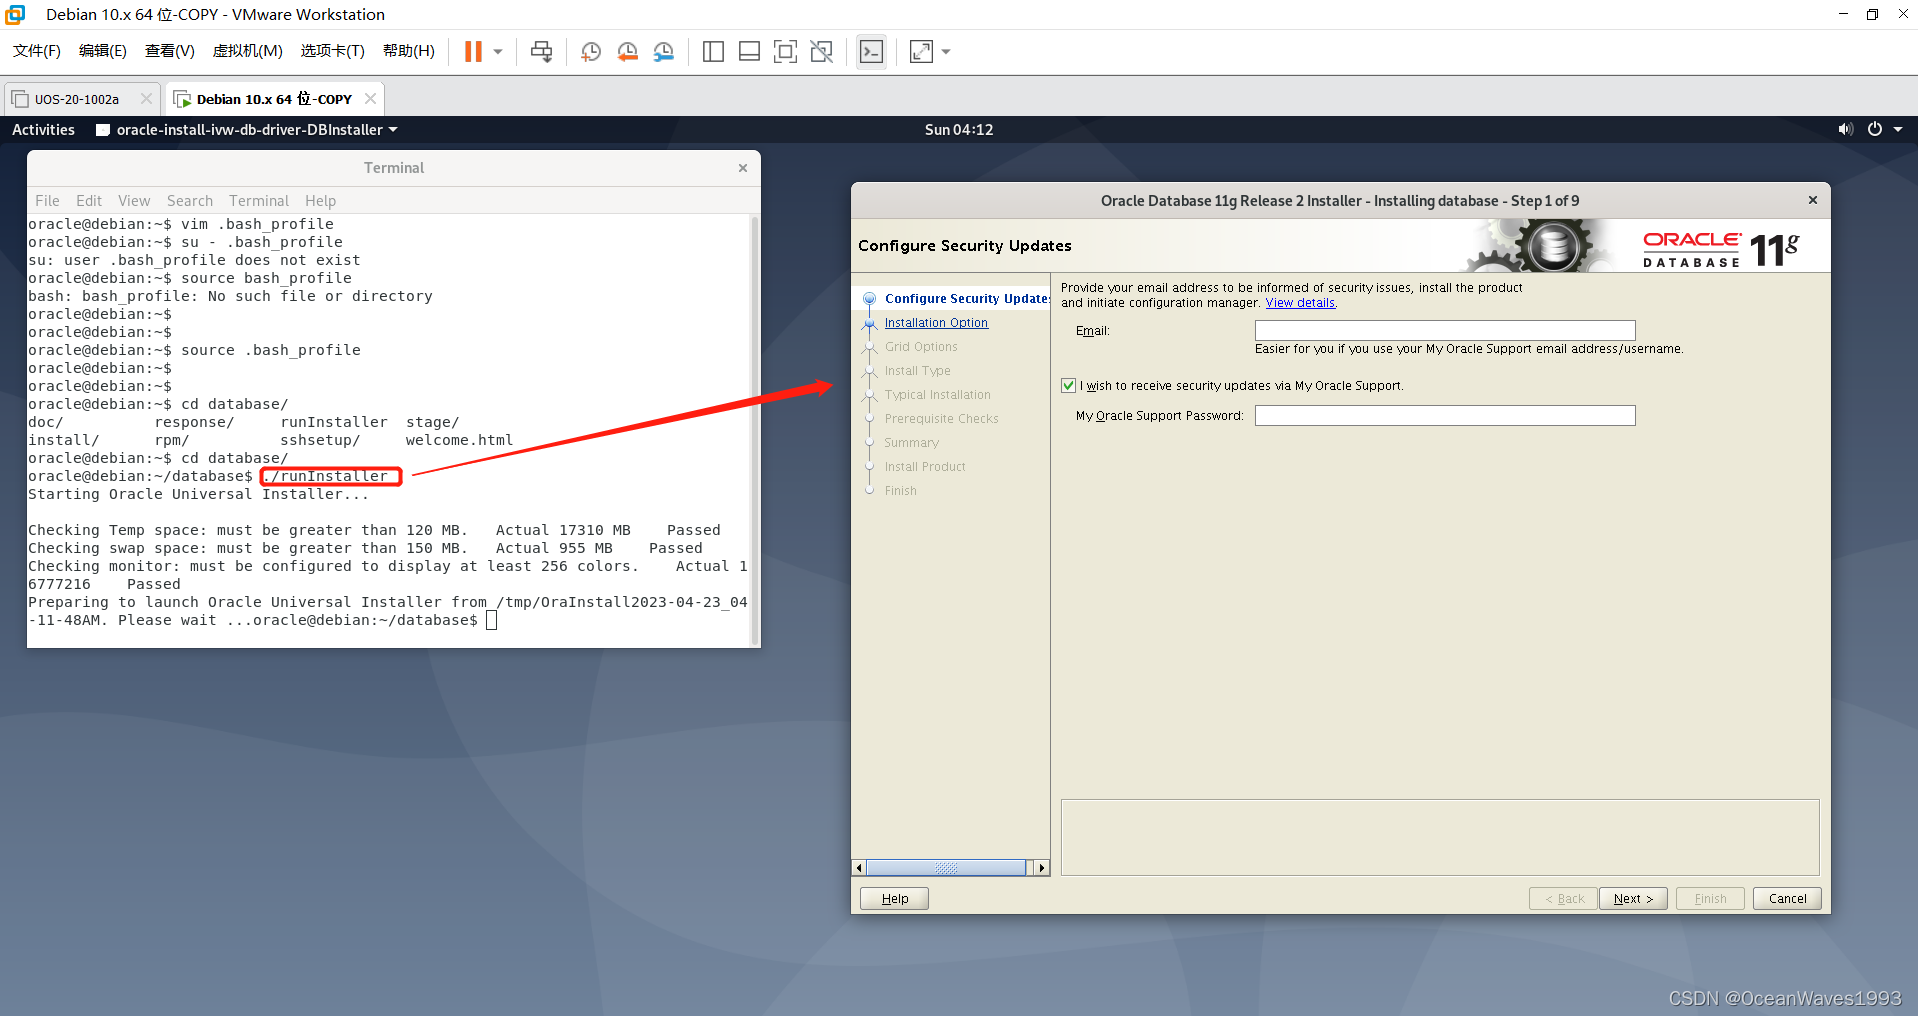Pause the virtual machine
This screenshot has height=1016, width=1918.
pyautogui.click(x=473, y=52)
